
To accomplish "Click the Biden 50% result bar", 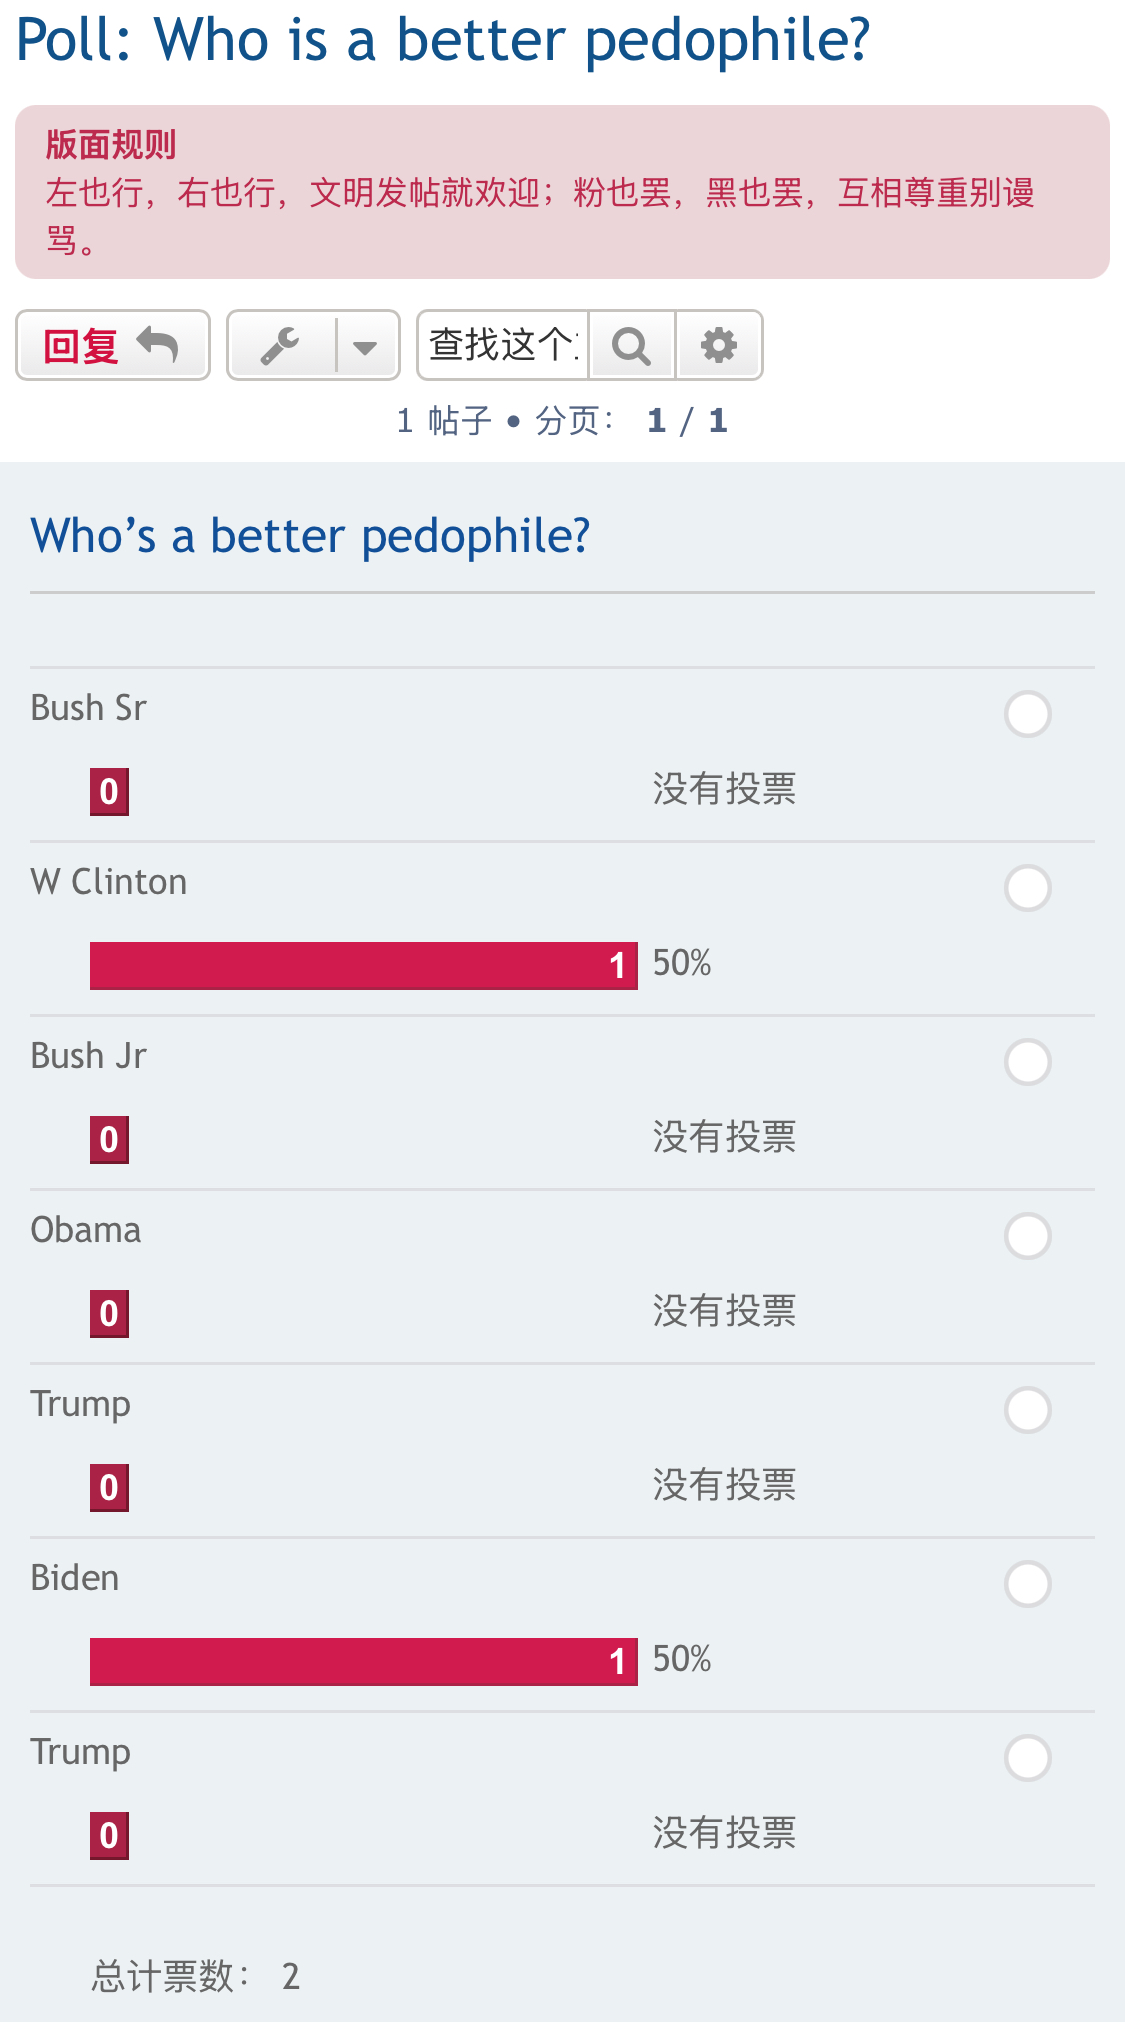I will point(363,1661).
